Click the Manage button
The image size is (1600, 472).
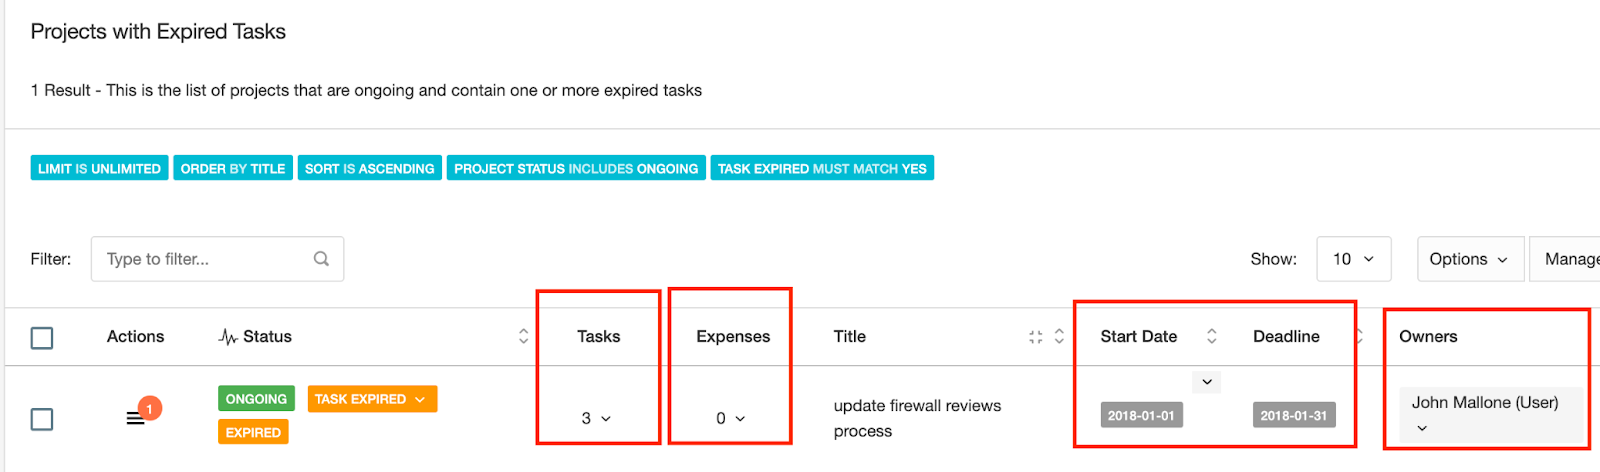coord(1566,259)
